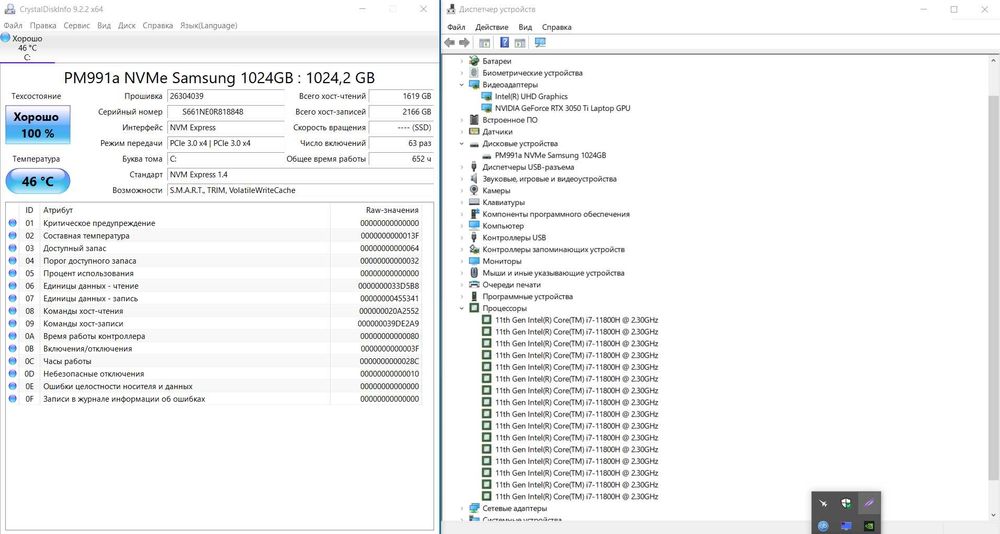Click the Небезопасные отключения attribute row
This screenshot has height=534, width=1000.
coord(214,374)
